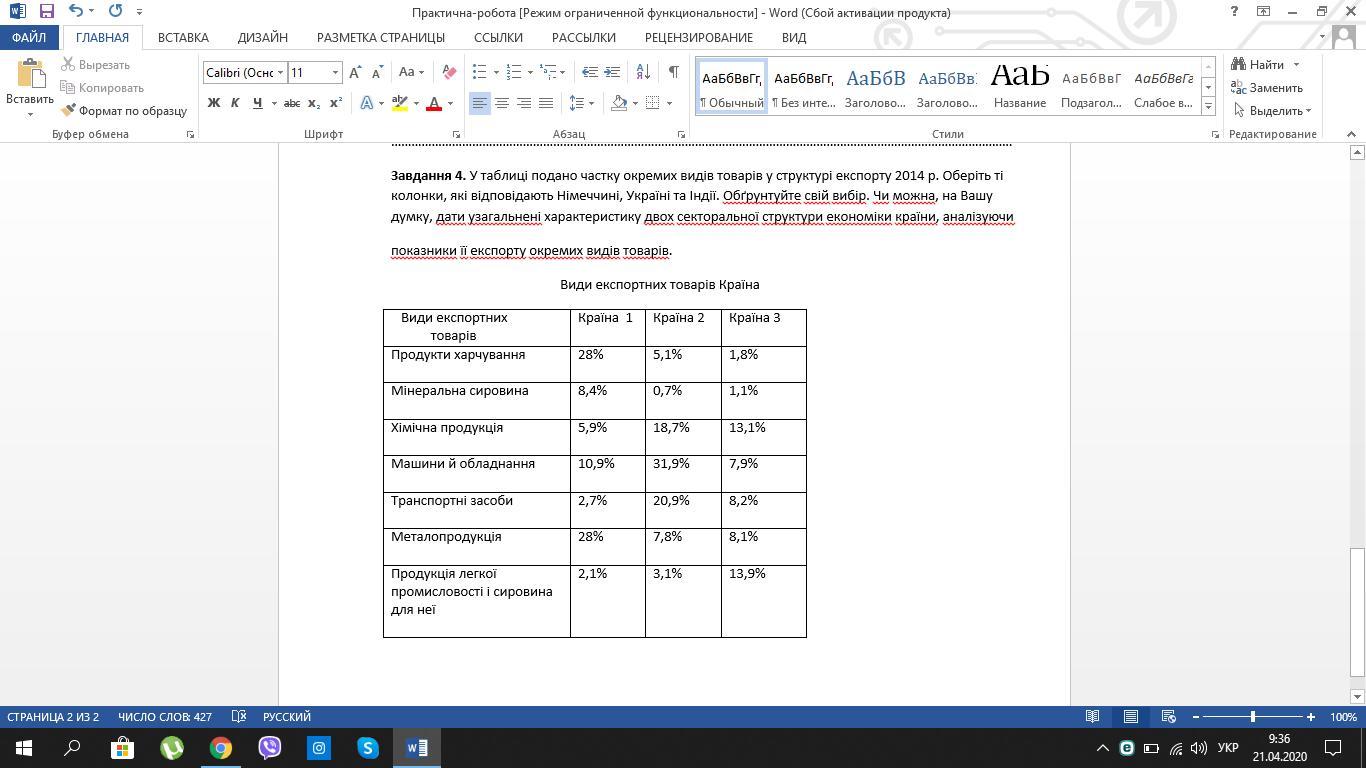Apply a bulleted list

click(x=479, y=72)
